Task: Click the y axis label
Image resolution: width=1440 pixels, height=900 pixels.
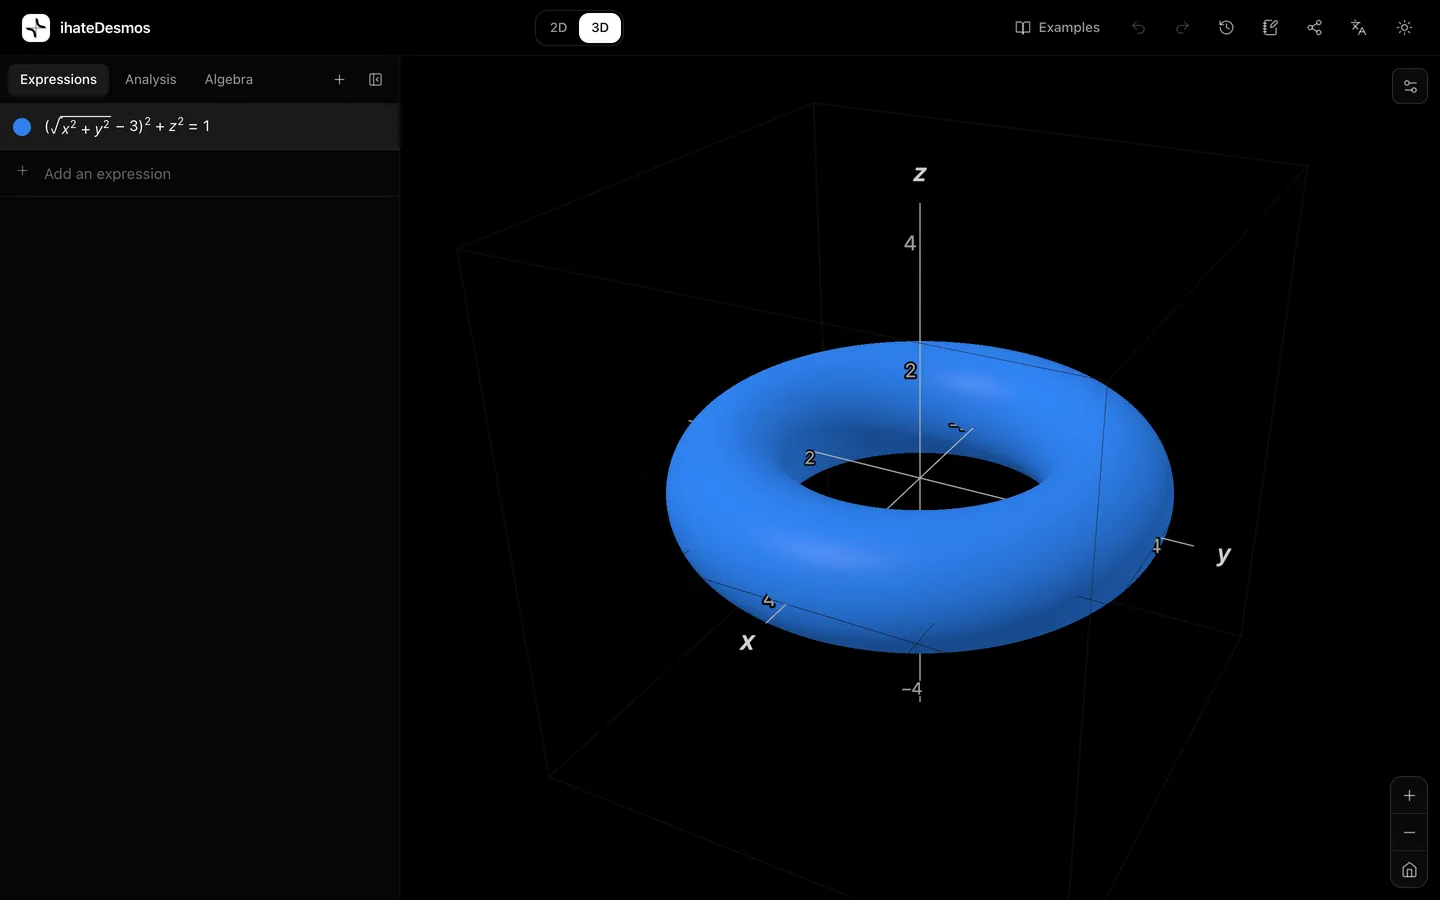Action: point(1223,555)
